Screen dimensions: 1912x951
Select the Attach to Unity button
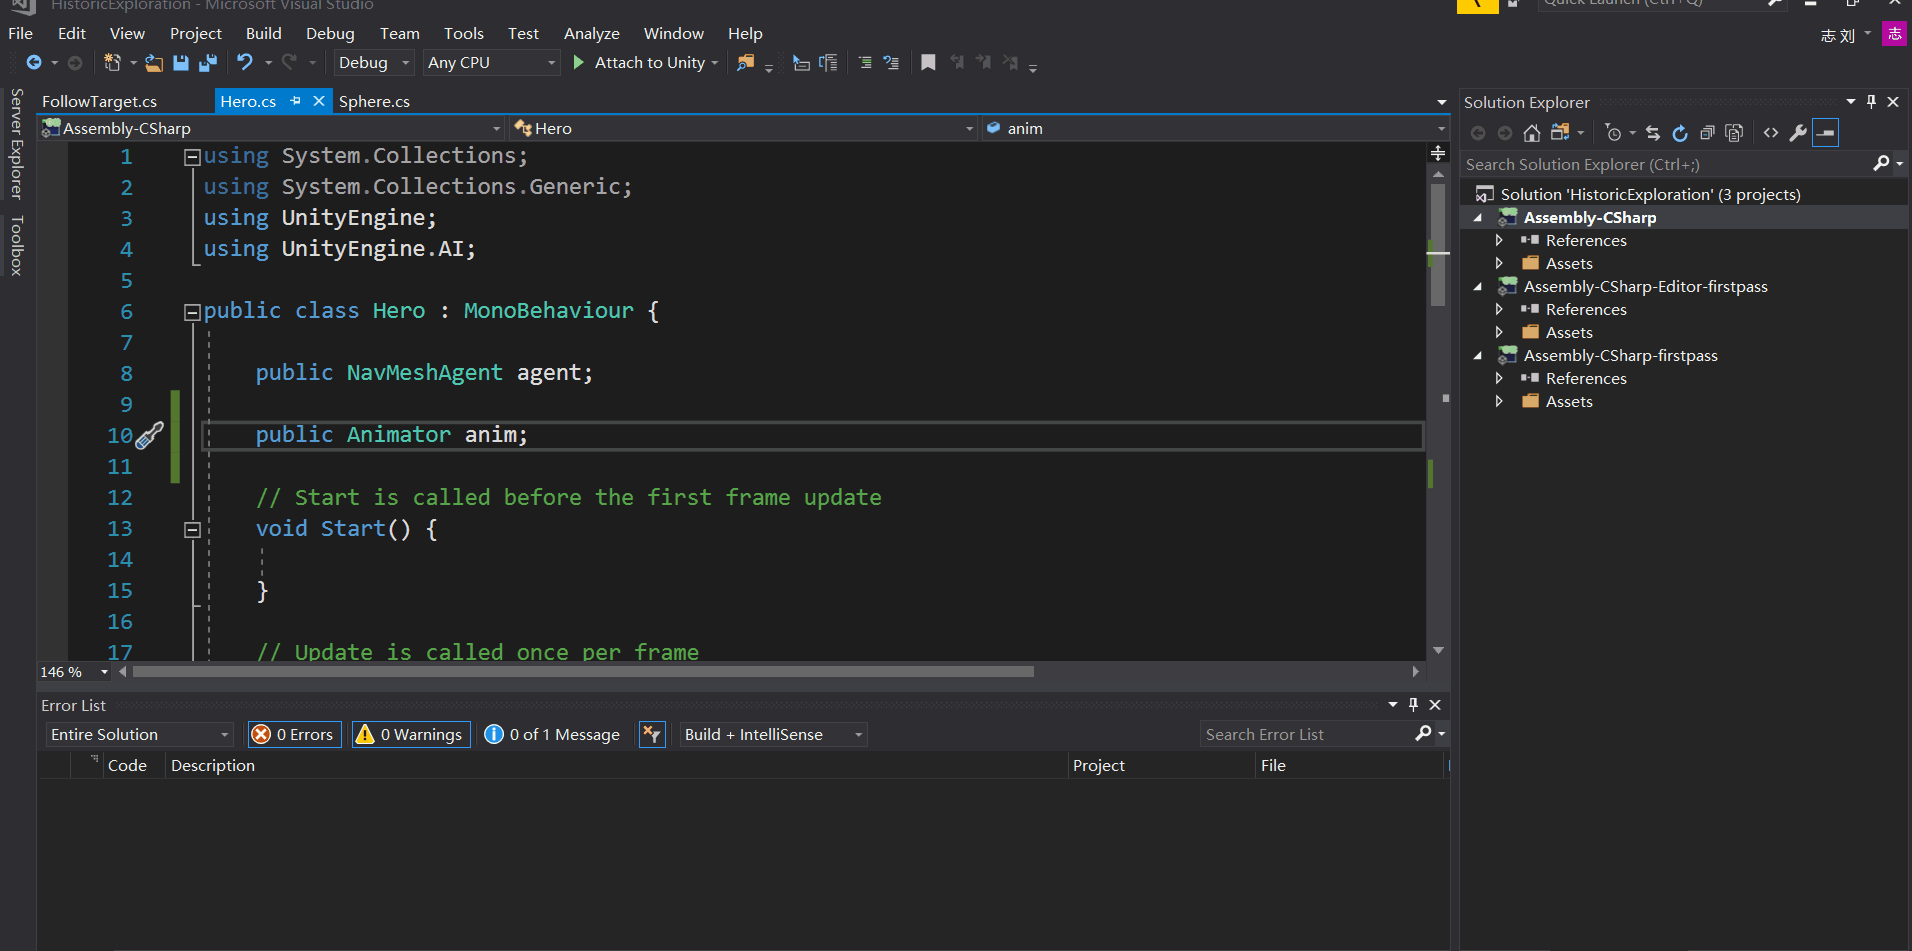pos(645,62)
